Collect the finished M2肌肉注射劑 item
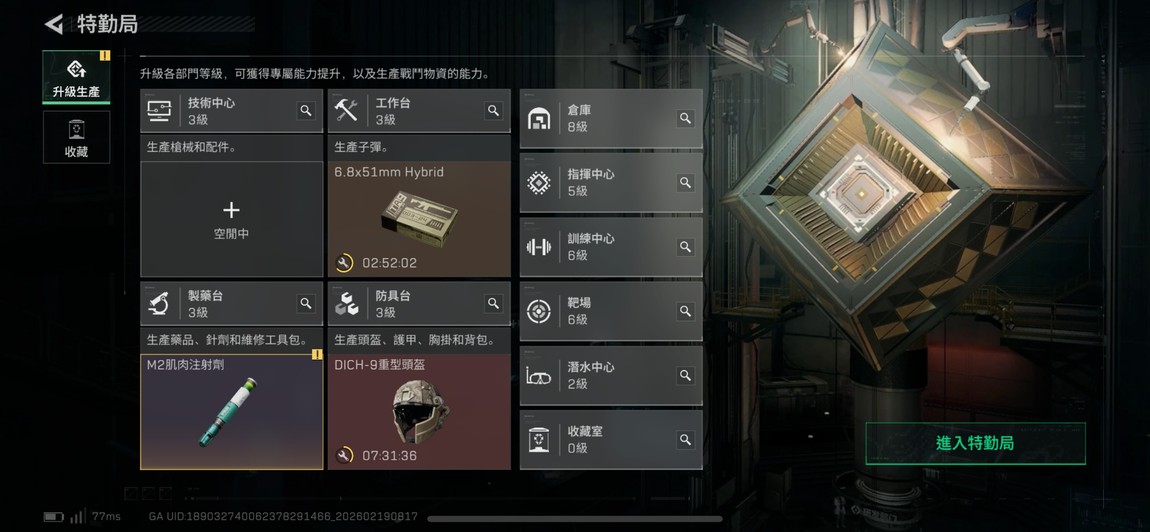1150x532 pixels. [232, 412]
